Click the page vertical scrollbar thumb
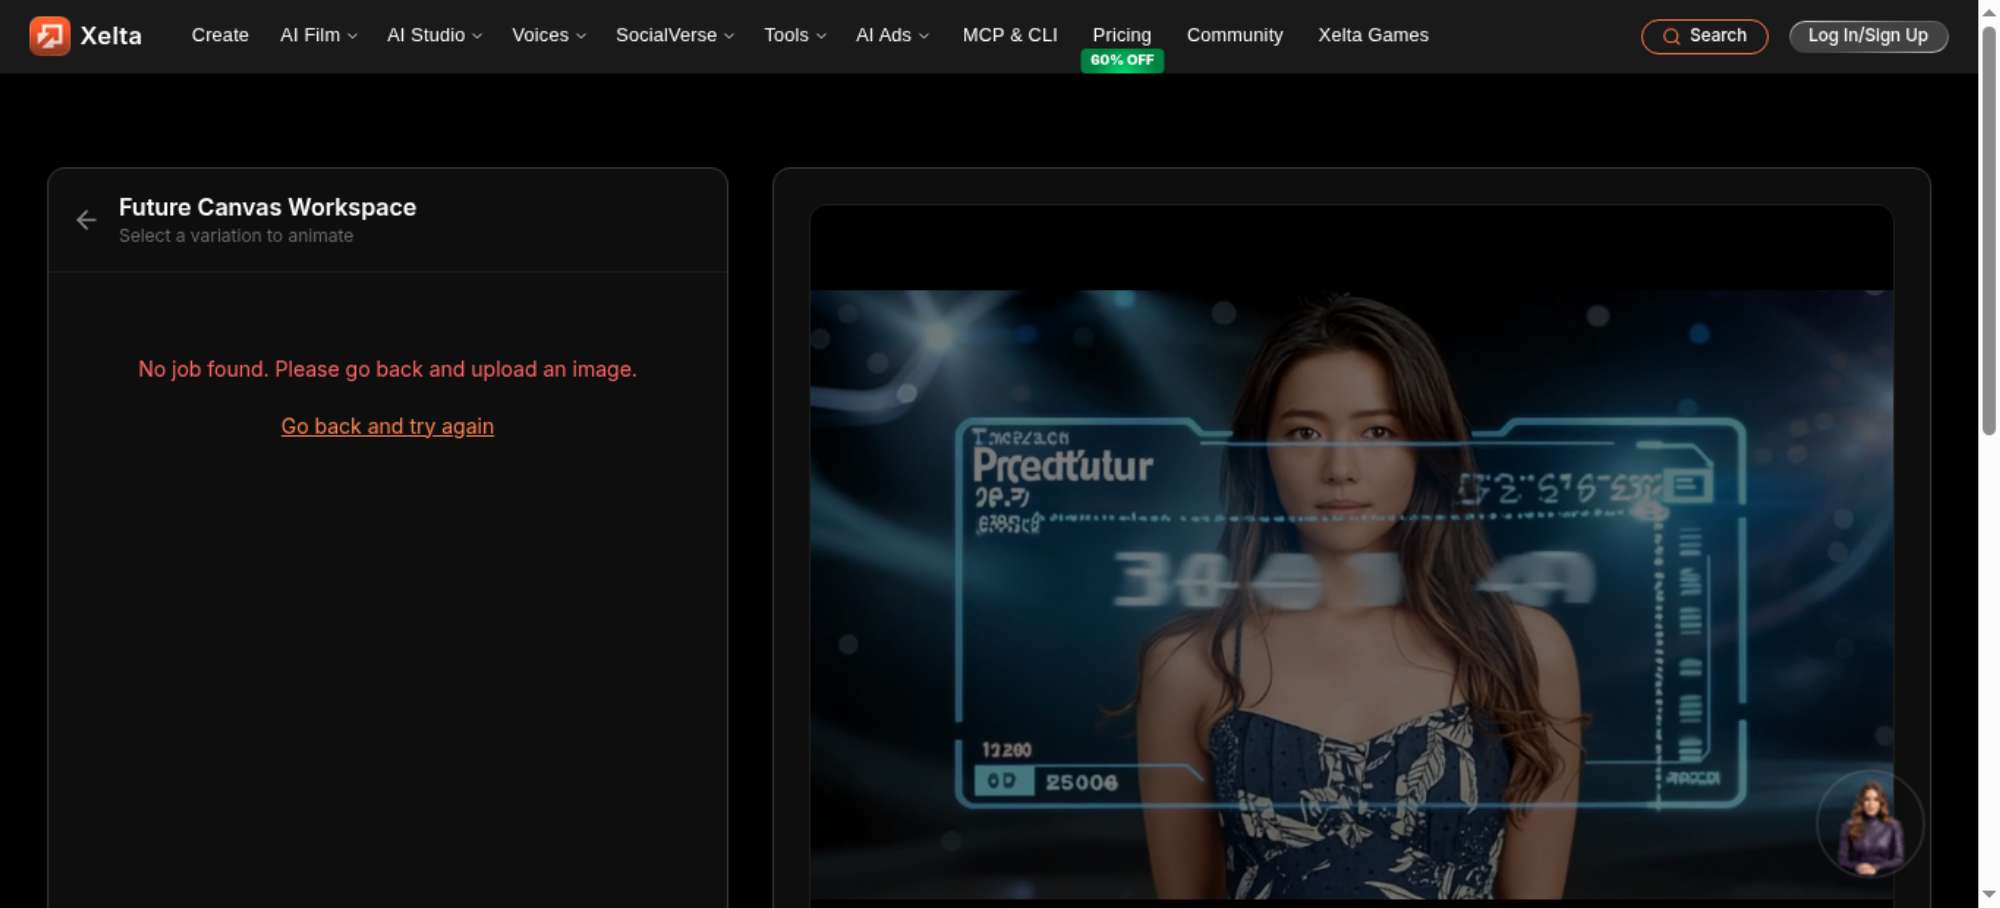This screenshot has height=908, width=2000. 1989,230
